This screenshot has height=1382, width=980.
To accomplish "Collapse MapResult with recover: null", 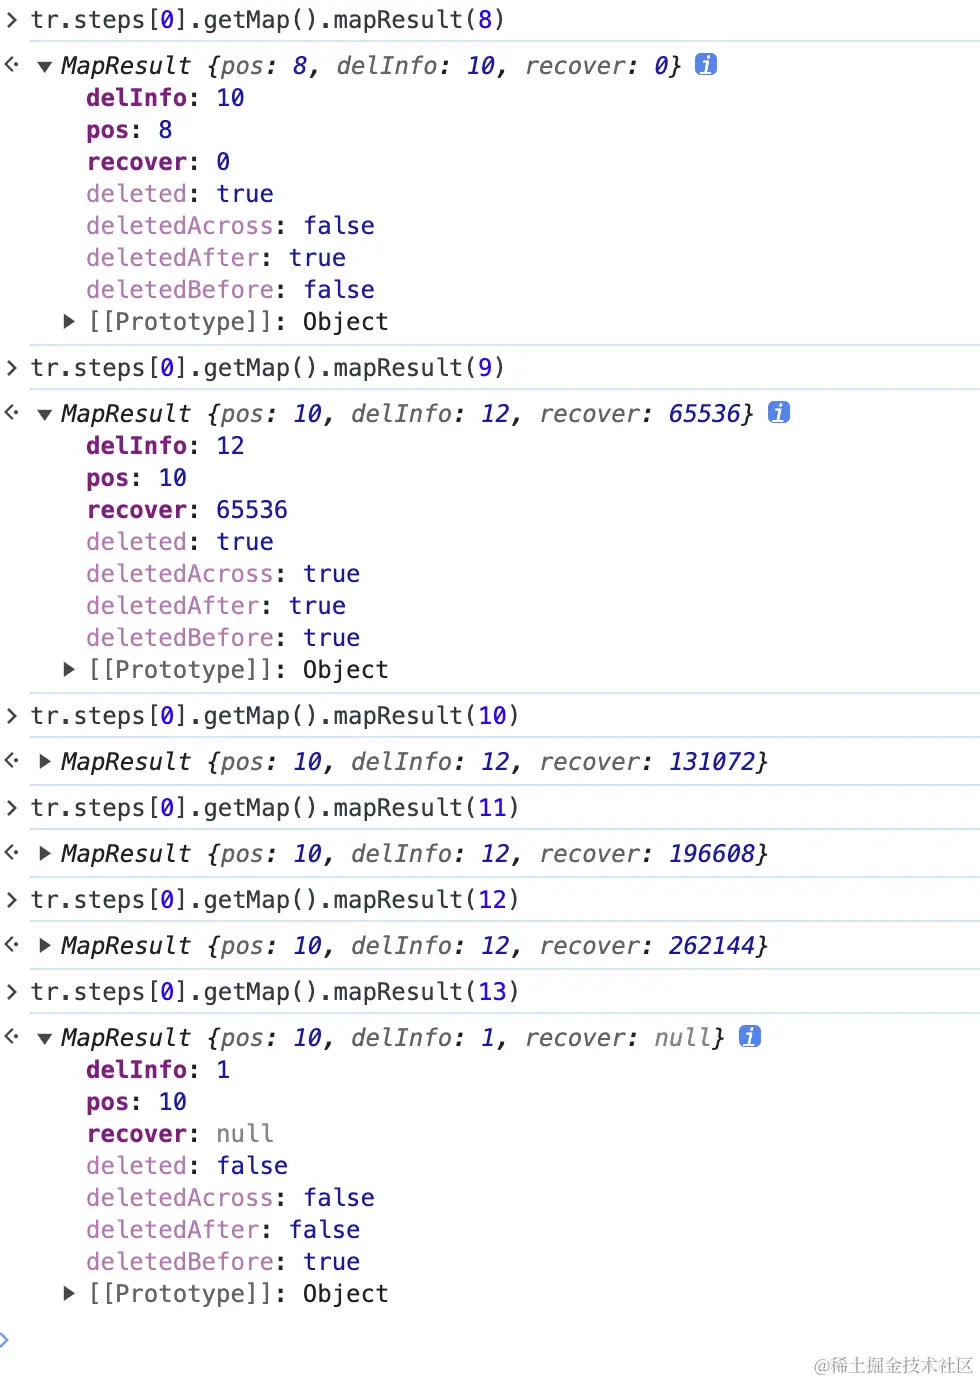I will 45,1039.
